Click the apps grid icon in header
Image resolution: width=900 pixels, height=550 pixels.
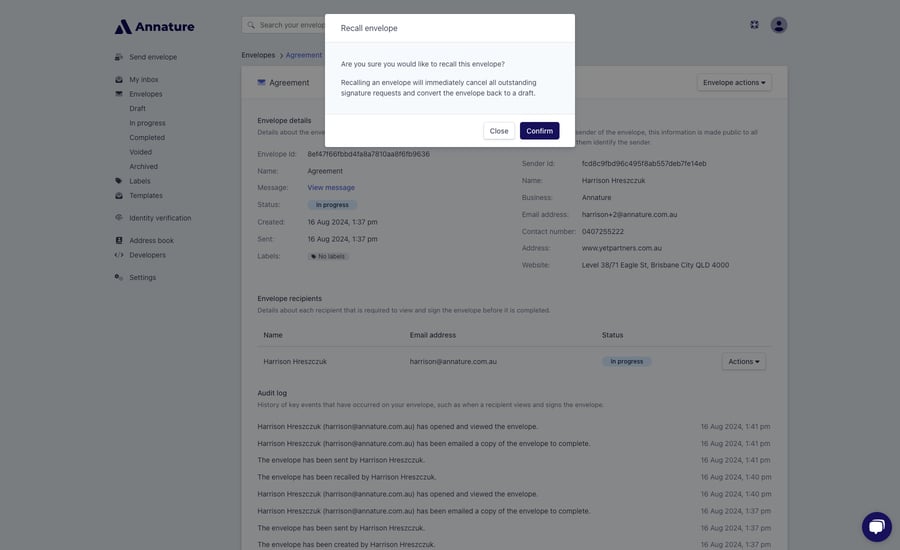pyautogui.click(x=754, y=25)
